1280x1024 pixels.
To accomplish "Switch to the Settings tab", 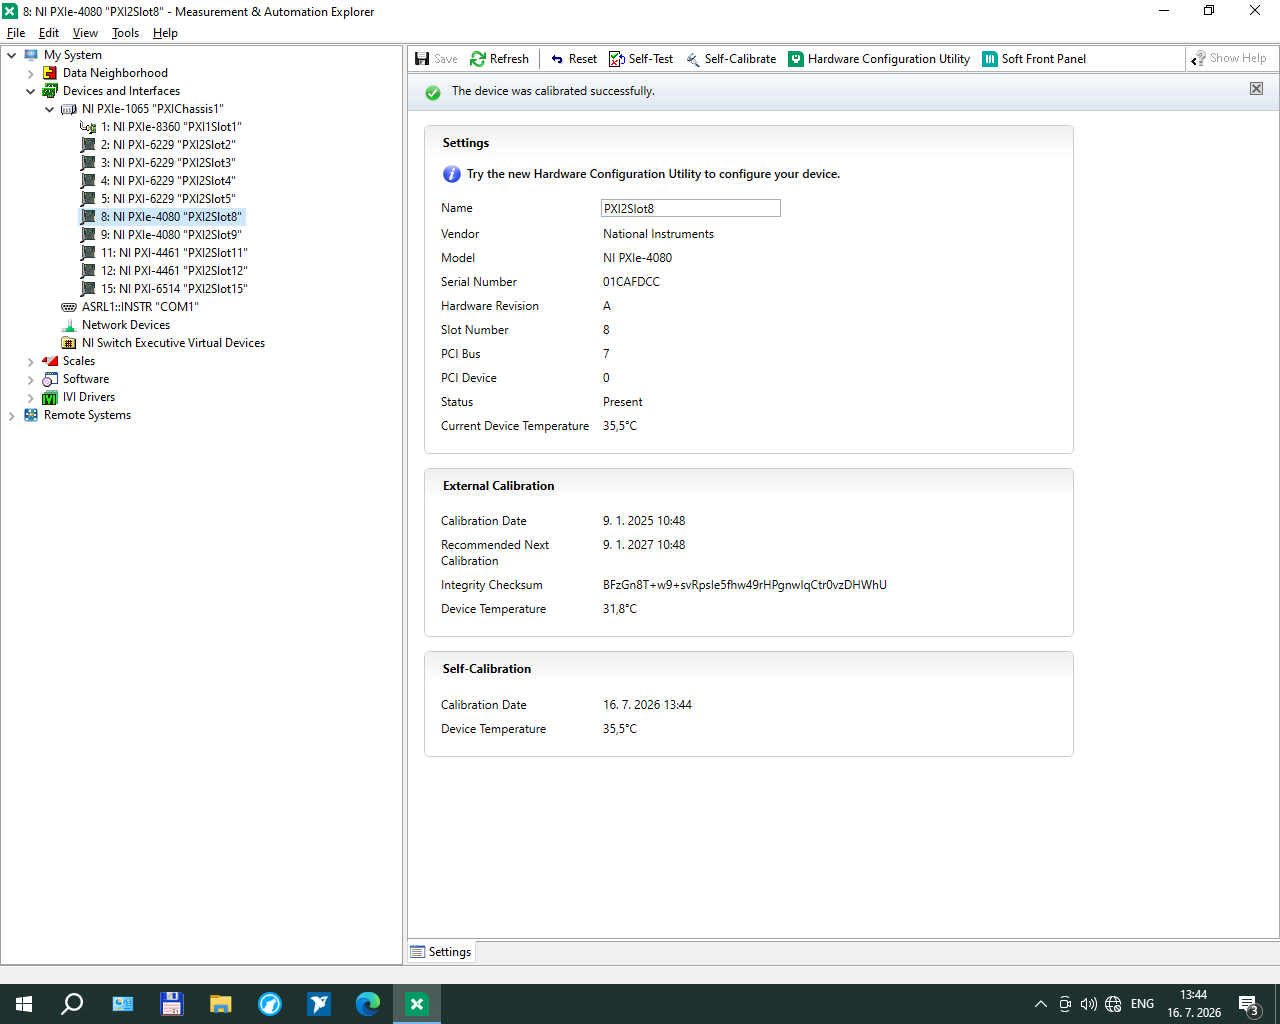I will (441, 952).
